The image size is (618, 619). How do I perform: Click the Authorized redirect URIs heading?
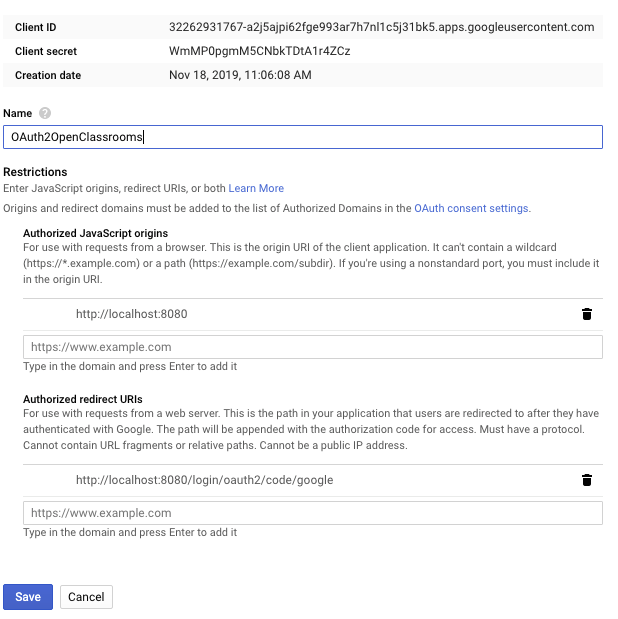(83, 399)
